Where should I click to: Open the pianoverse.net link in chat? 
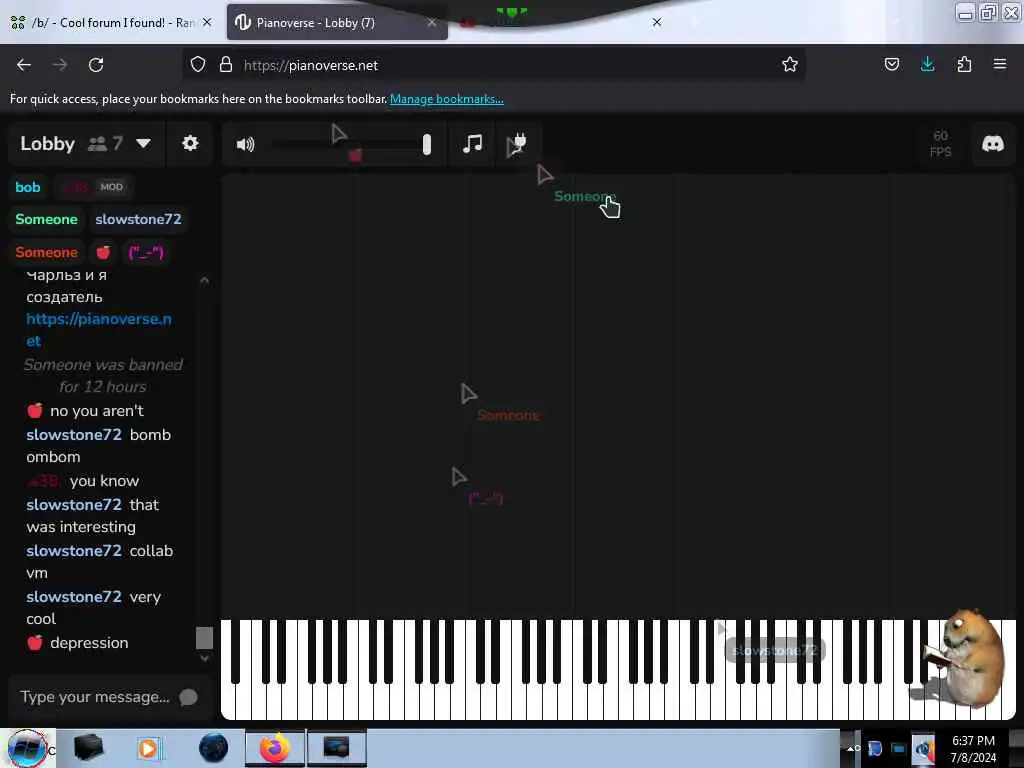(99, 330)
